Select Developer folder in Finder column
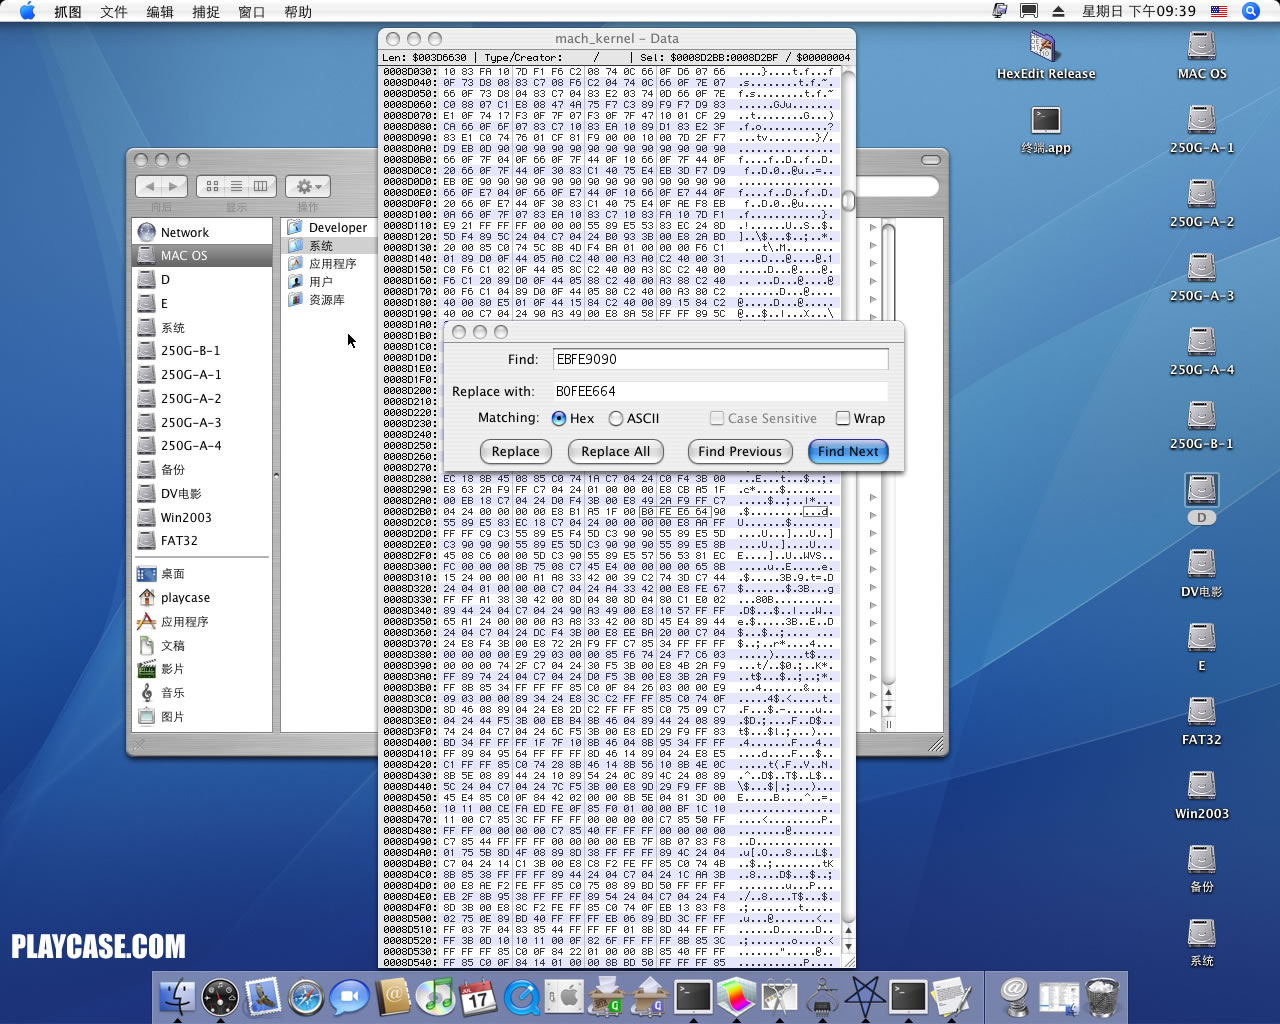The width and height of the screenshot is (1280, 1024). pos(328,228)
